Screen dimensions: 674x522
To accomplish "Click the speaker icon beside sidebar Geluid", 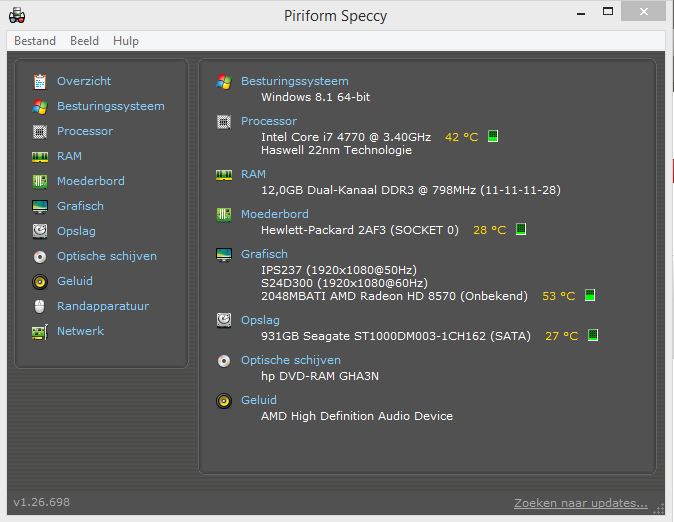I will 40,282.
